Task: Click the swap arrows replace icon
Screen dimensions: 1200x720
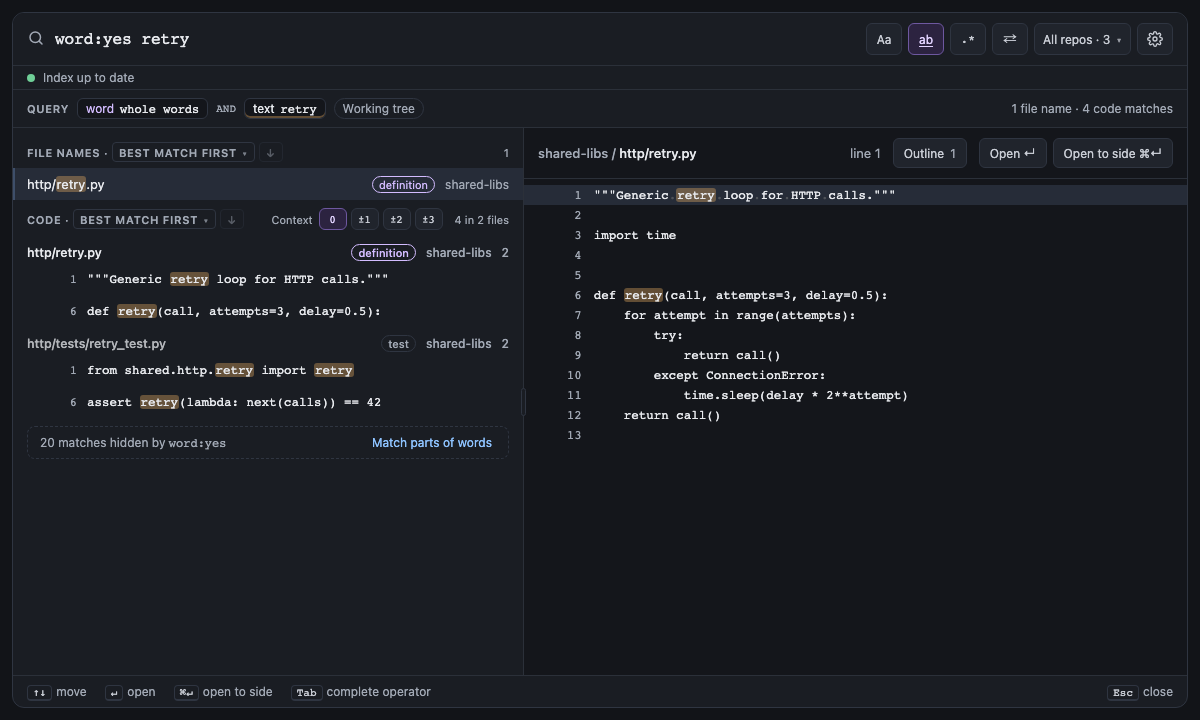Action: [1010, 39]
